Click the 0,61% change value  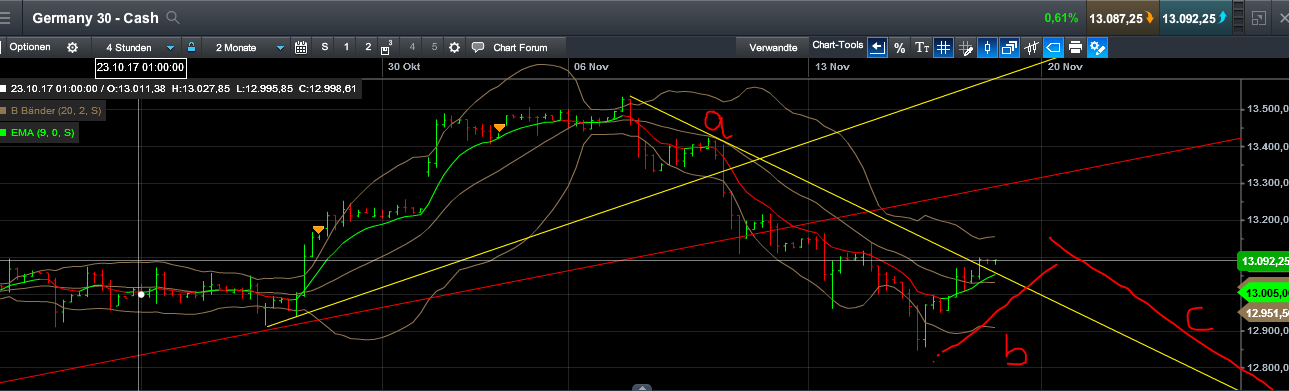tap(1061, 18)
